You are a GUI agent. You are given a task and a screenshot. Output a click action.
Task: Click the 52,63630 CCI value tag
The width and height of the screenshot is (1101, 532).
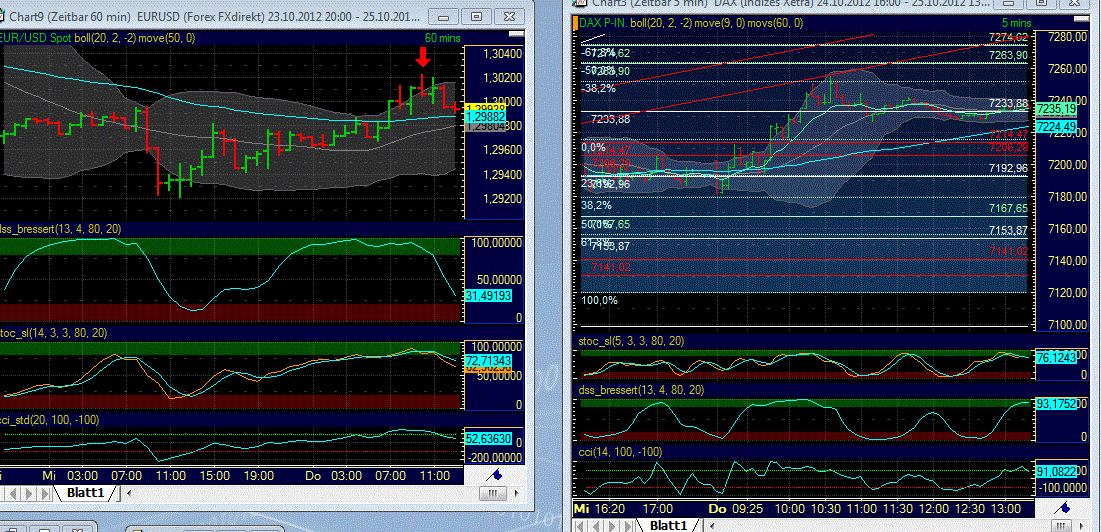[x=489, y=439]
